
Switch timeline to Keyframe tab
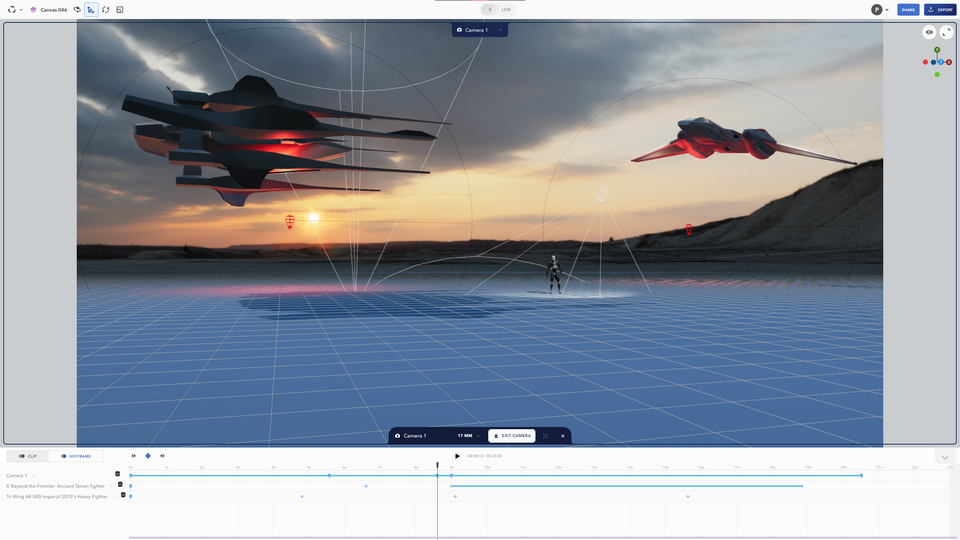[x=76, y=456]
